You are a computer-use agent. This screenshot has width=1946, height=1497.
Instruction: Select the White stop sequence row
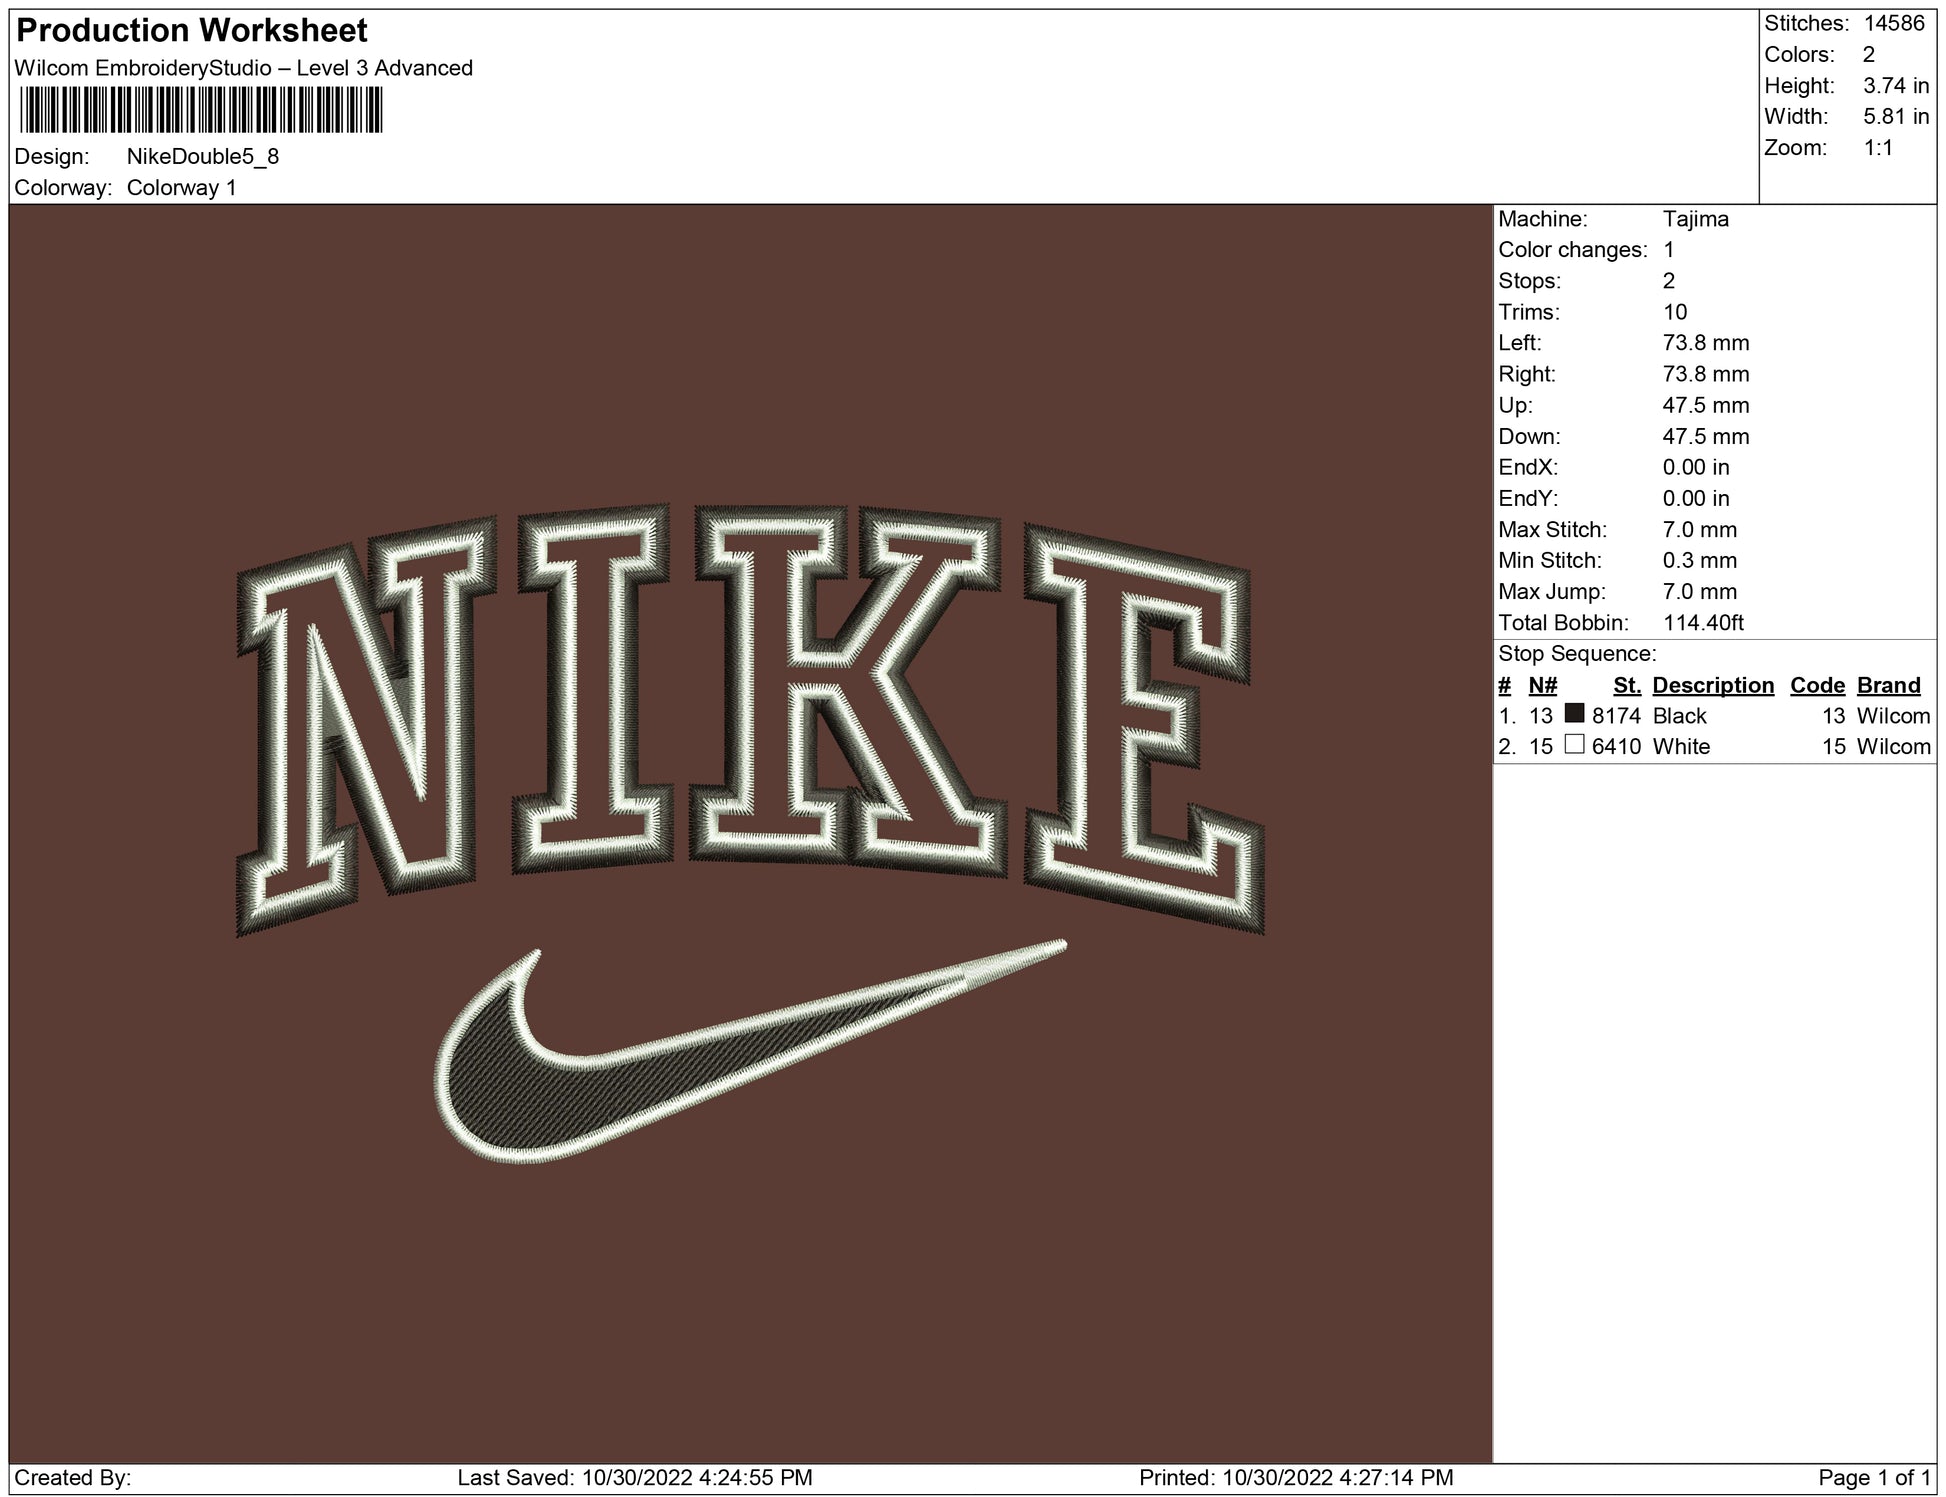coord(1681,747)
